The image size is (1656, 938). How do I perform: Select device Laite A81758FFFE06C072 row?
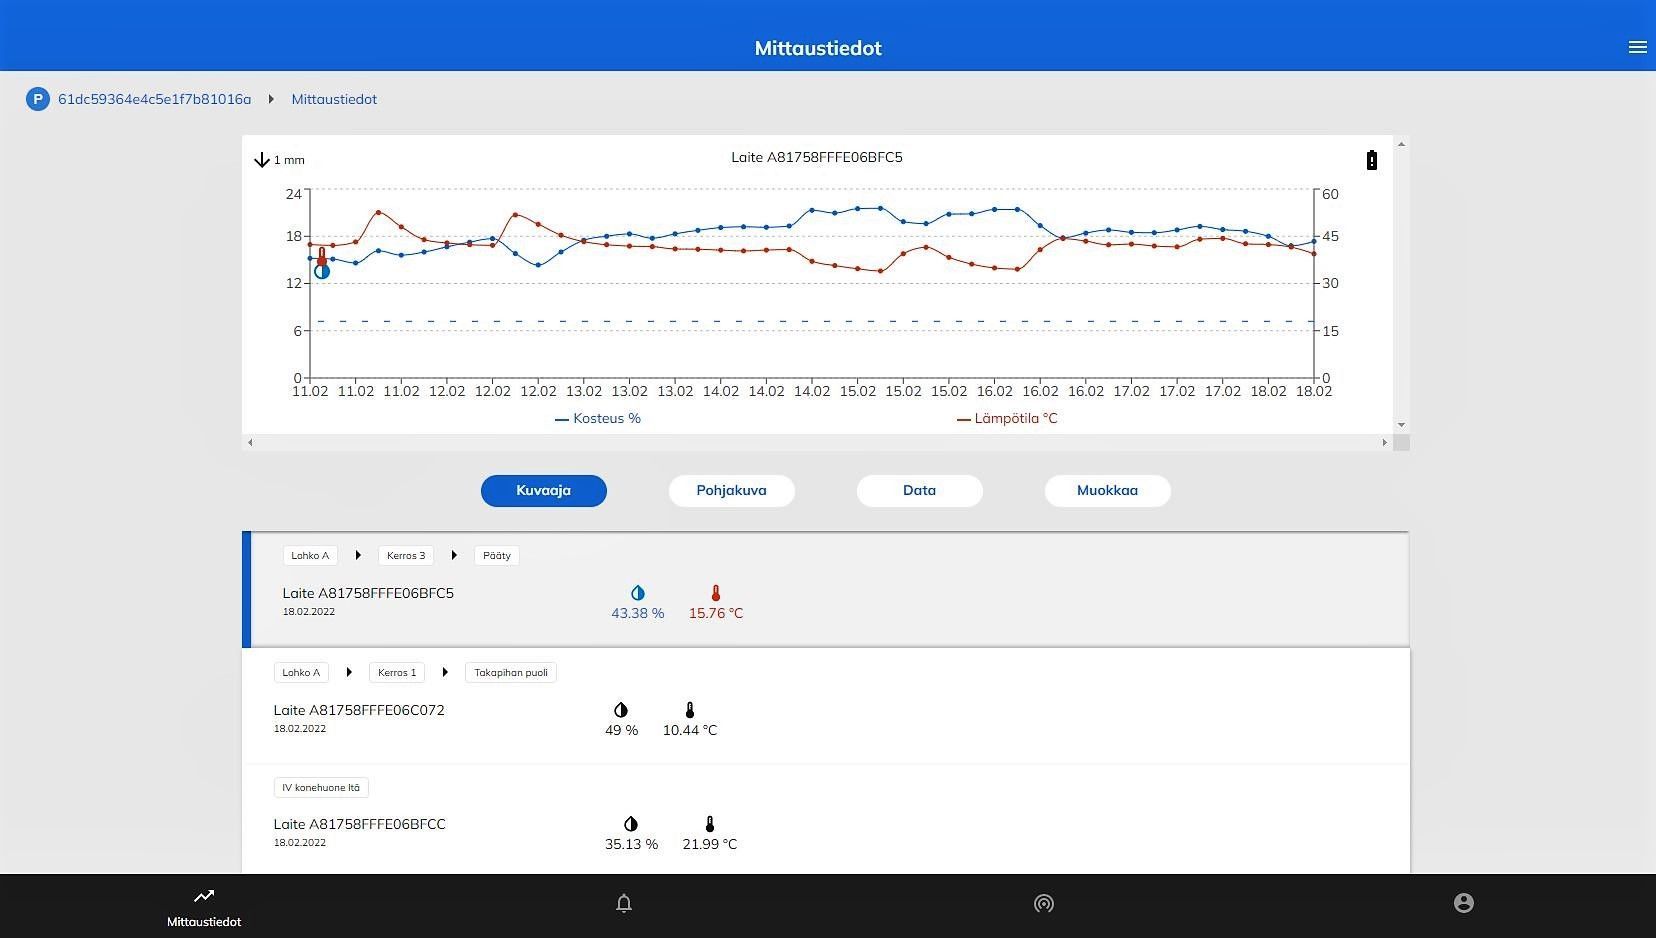point(826,706)
